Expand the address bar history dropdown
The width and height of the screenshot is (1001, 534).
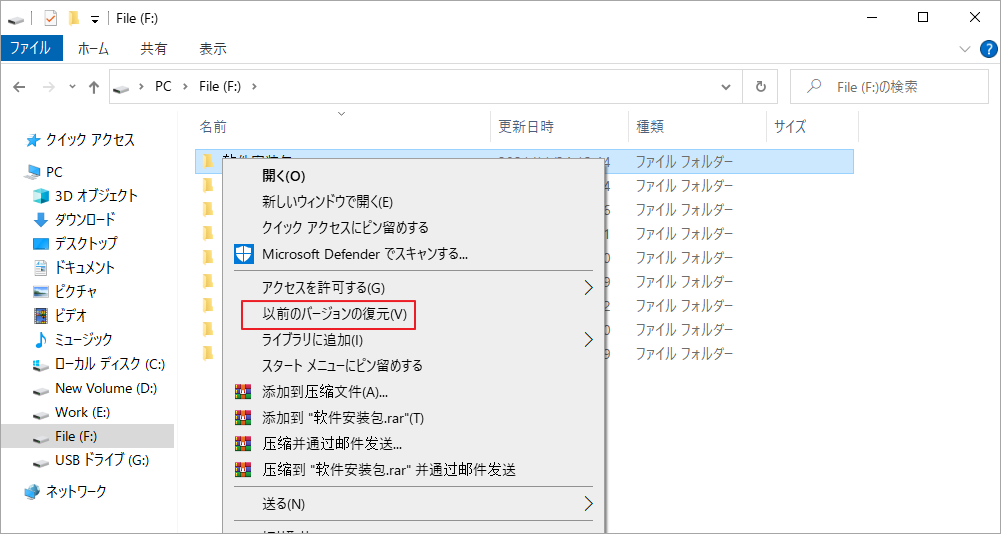(726, 86)
